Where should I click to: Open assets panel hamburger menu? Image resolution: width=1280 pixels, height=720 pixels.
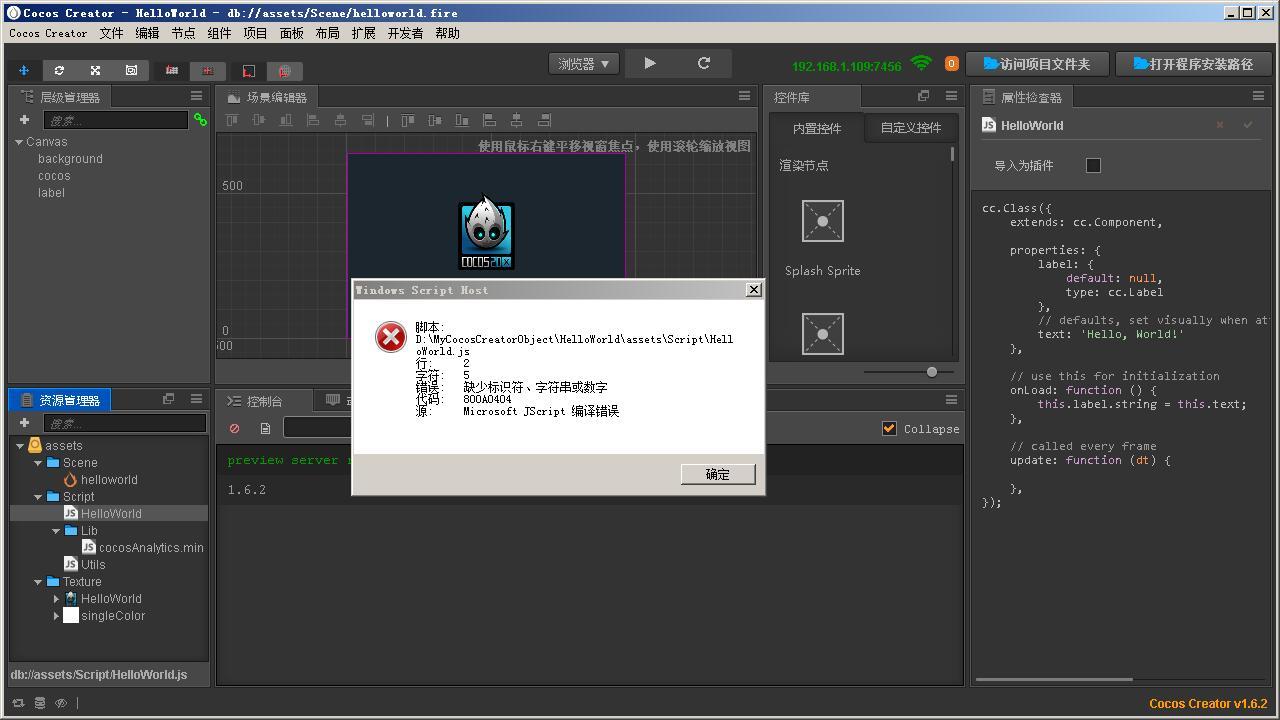196,399
